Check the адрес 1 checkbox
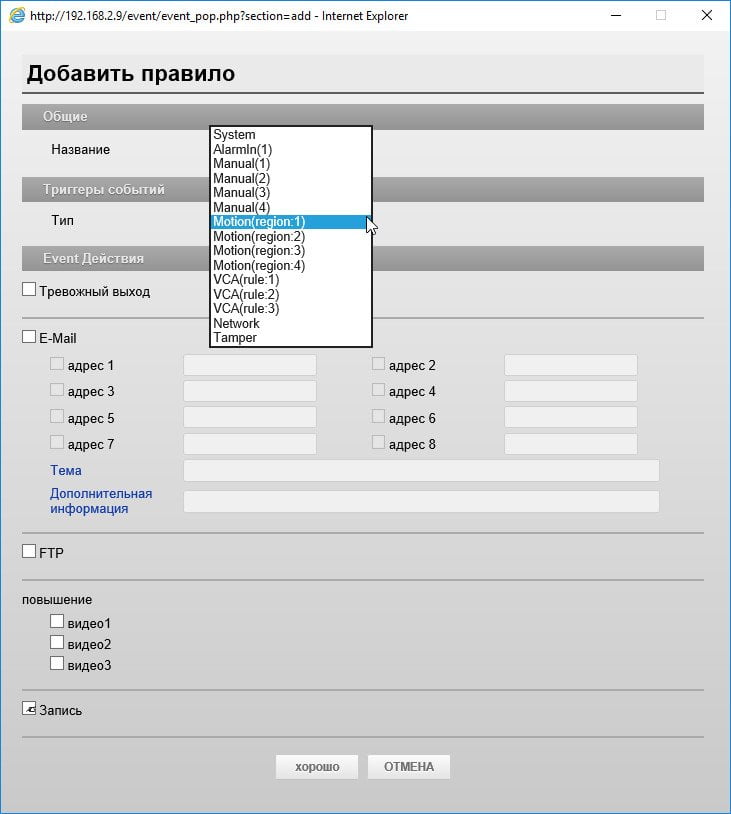This screenshot has height=814, width=731. [x=57, y=363]
